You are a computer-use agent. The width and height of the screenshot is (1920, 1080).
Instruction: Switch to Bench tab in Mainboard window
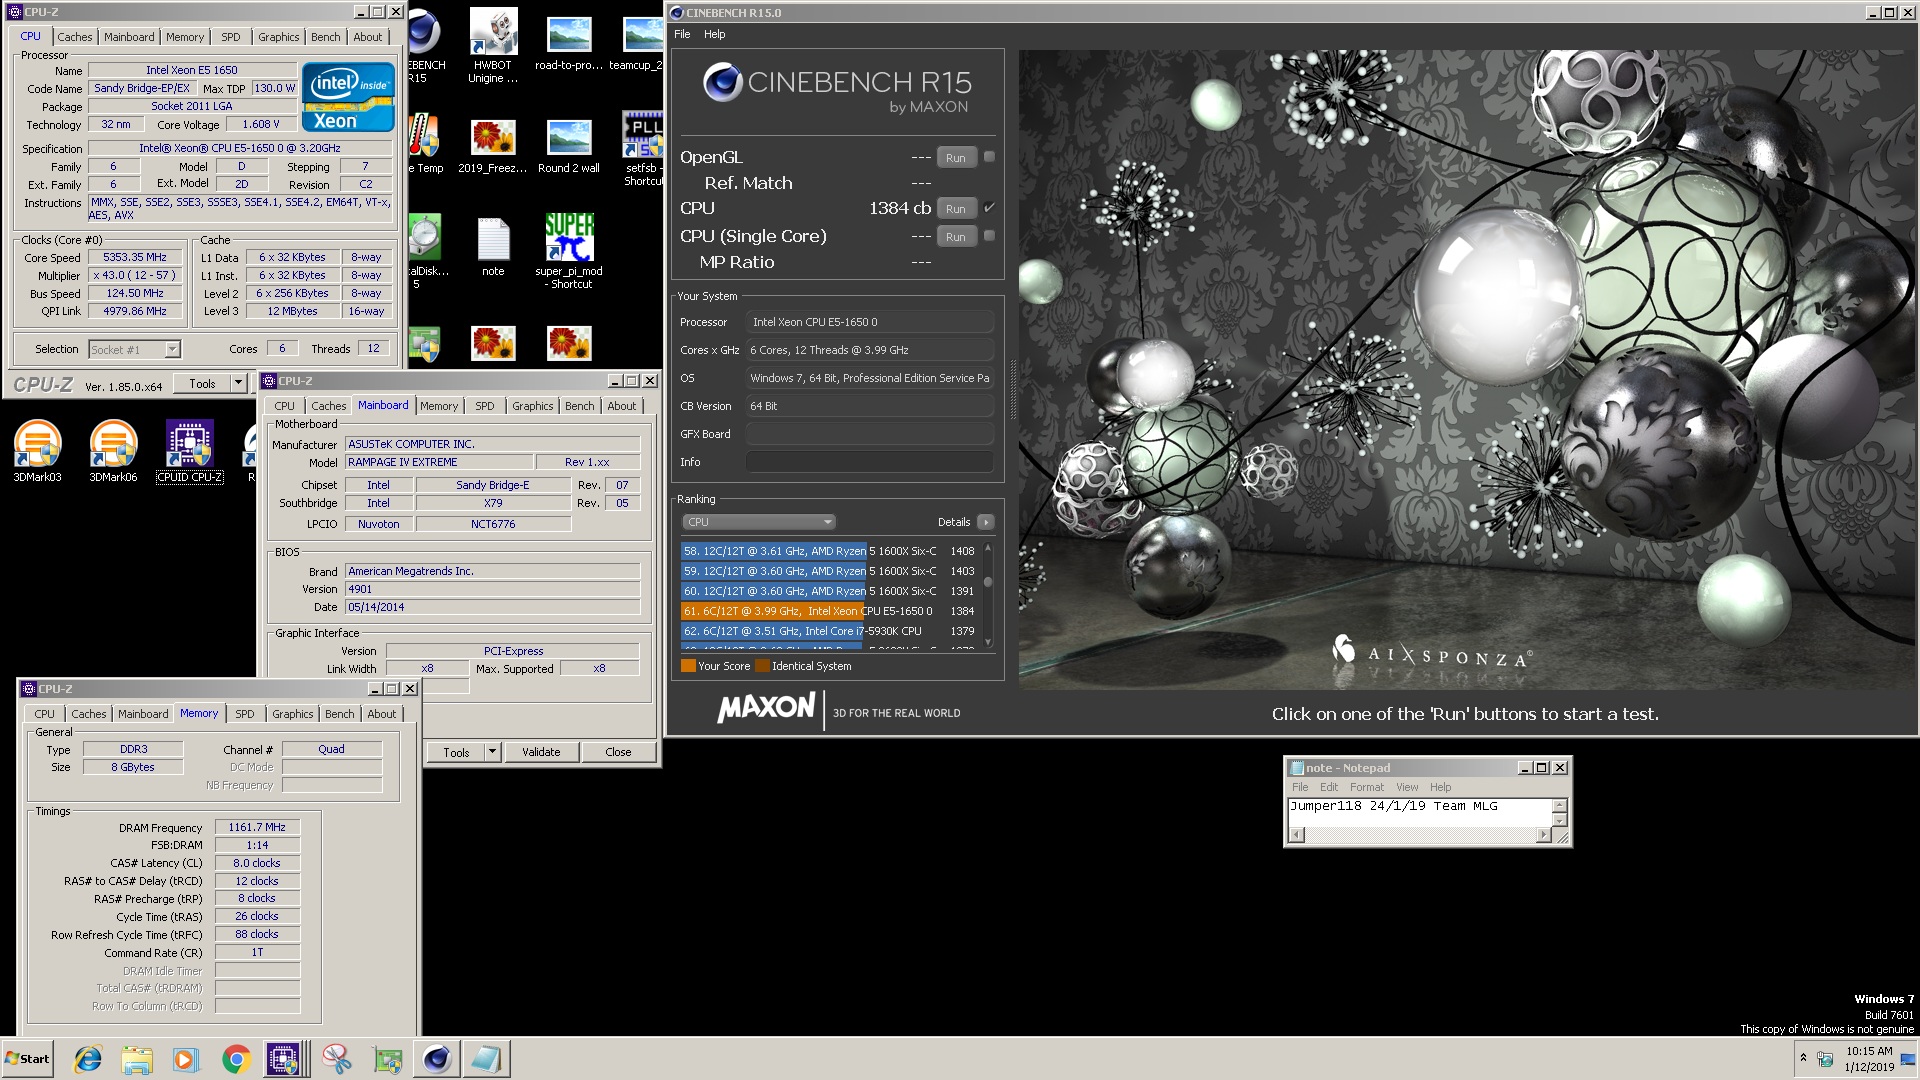pos(579,406)
